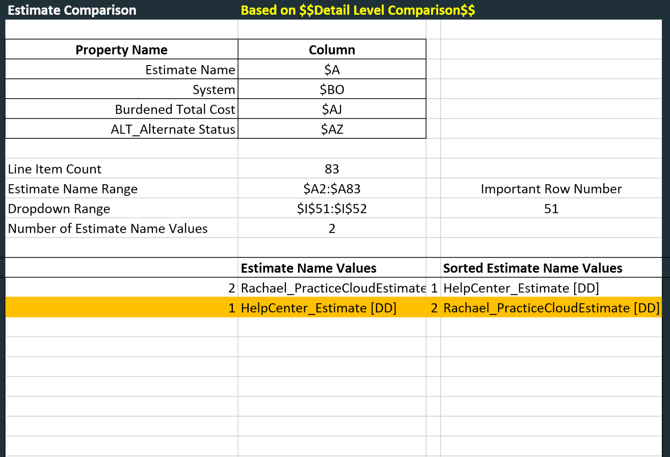Screen dimensions: 670x457
Task: Select the cell showing value 83
Action: click(x=332, y=169)
